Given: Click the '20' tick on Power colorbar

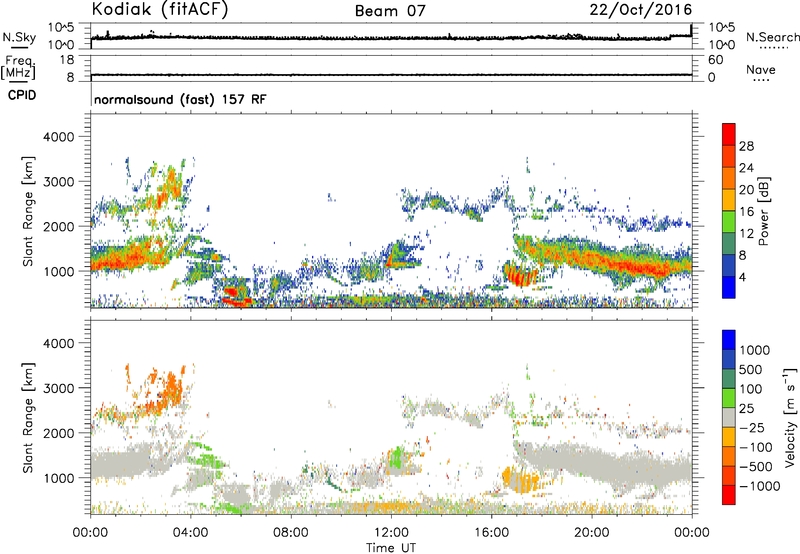Looking at the screenshot, I should 746,190.
